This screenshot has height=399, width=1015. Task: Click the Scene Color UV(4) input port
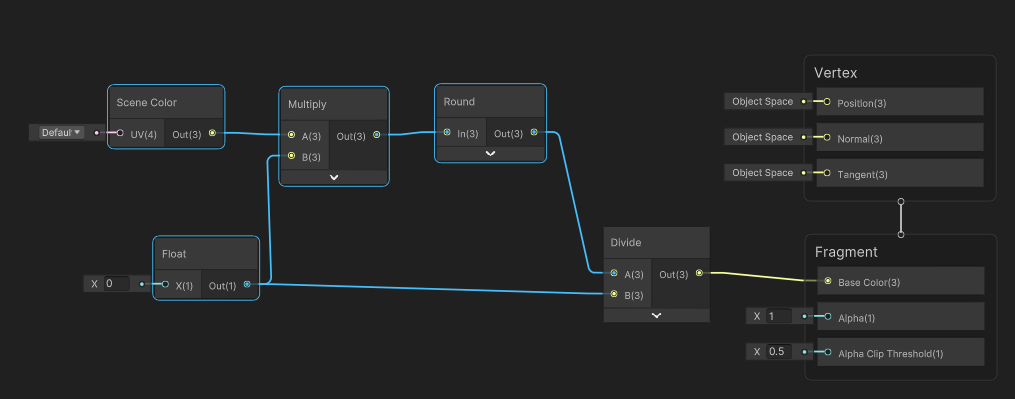point(120,133)
